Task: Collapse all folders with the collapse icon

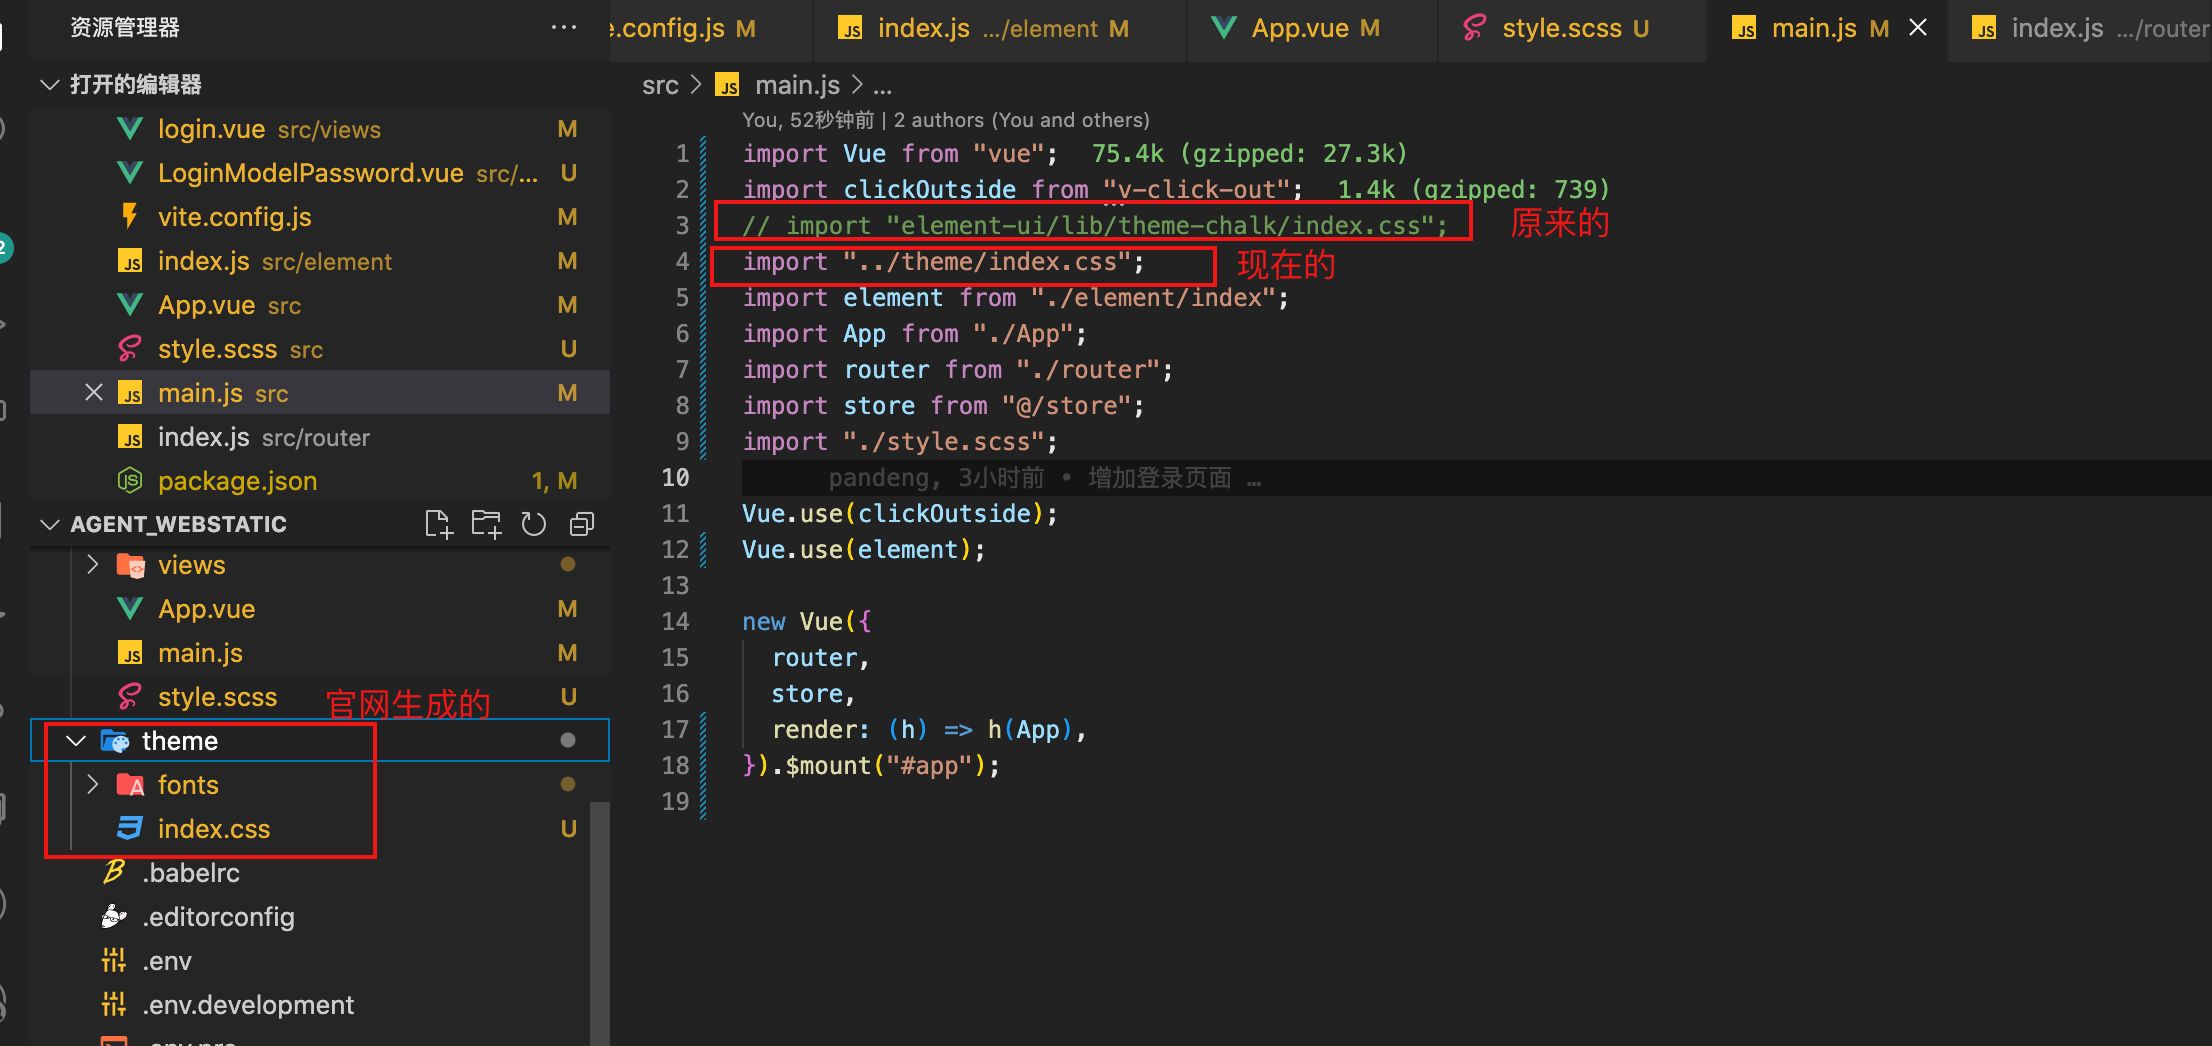Action: tap(582, 524)
